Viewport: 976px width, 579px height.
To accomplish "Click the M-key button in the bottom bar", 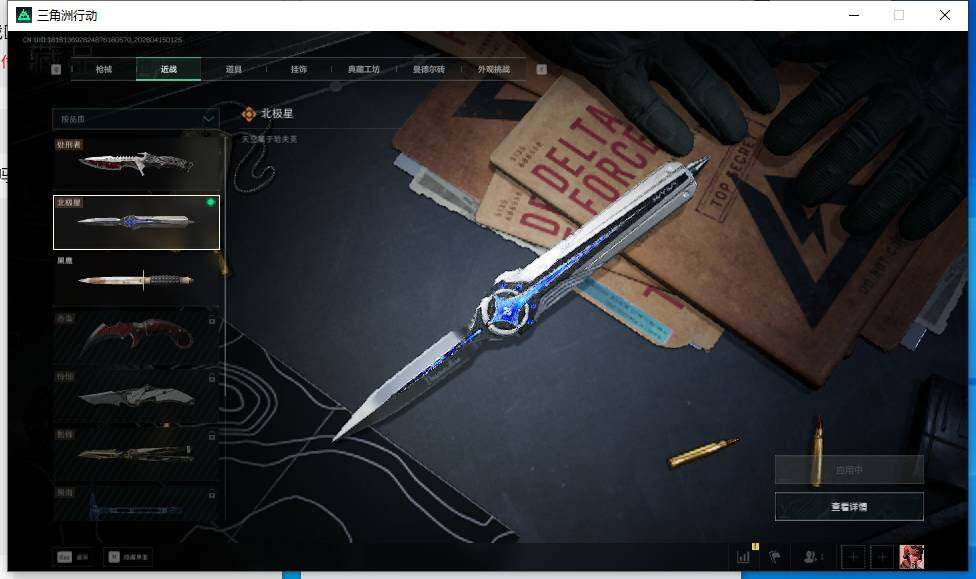I will tap(128, 557).
